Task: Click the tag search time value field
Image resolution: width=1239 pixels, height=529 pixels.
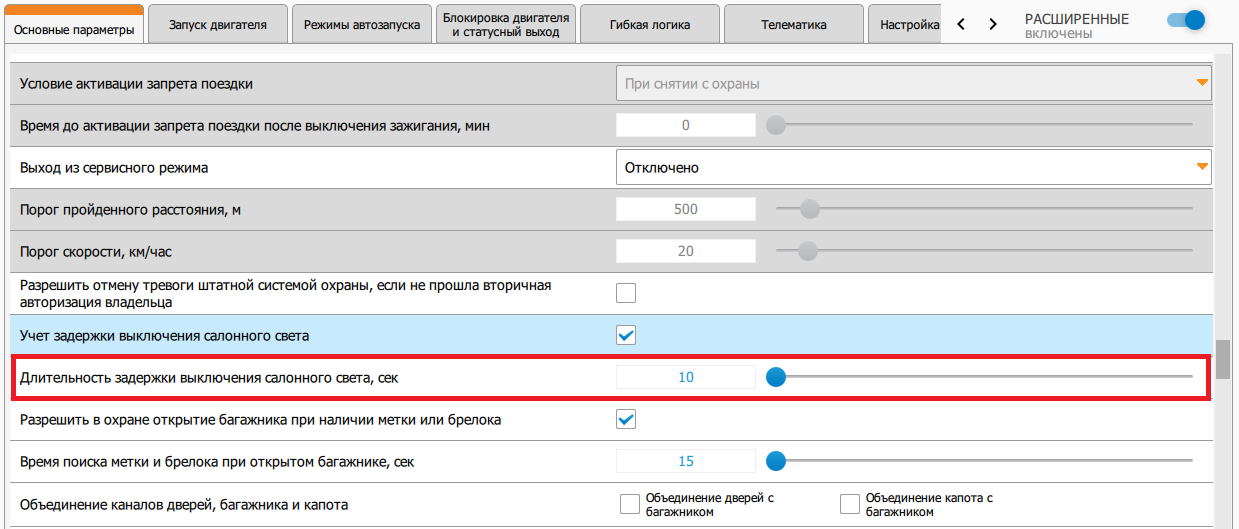Action: click(685, 461)
